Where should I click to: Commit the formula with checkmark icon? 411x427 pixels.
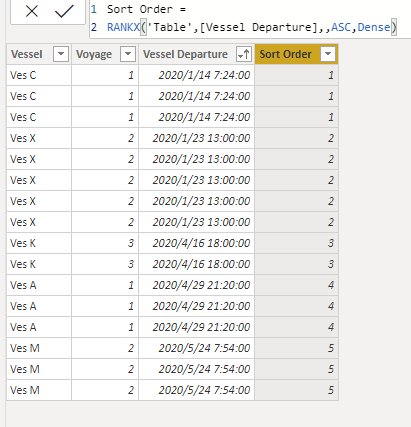click(64, 11)
